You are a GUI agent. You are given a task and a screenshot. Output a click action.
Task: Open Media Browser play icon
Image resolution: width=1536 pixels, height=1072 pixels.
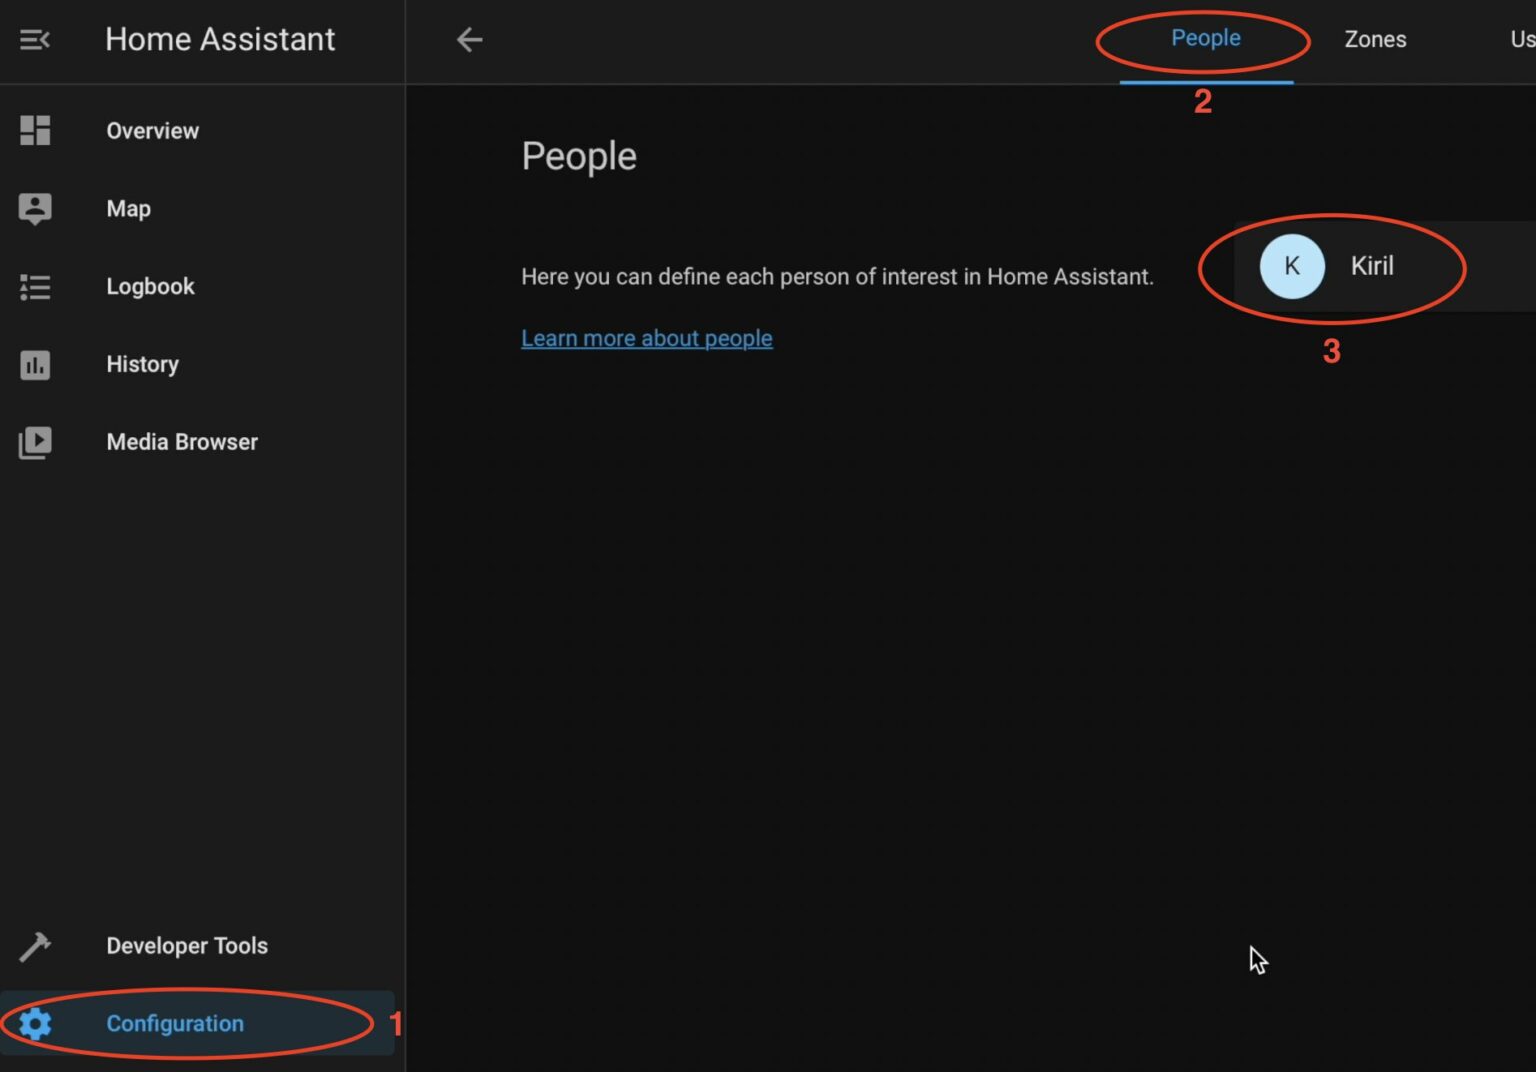34,442
